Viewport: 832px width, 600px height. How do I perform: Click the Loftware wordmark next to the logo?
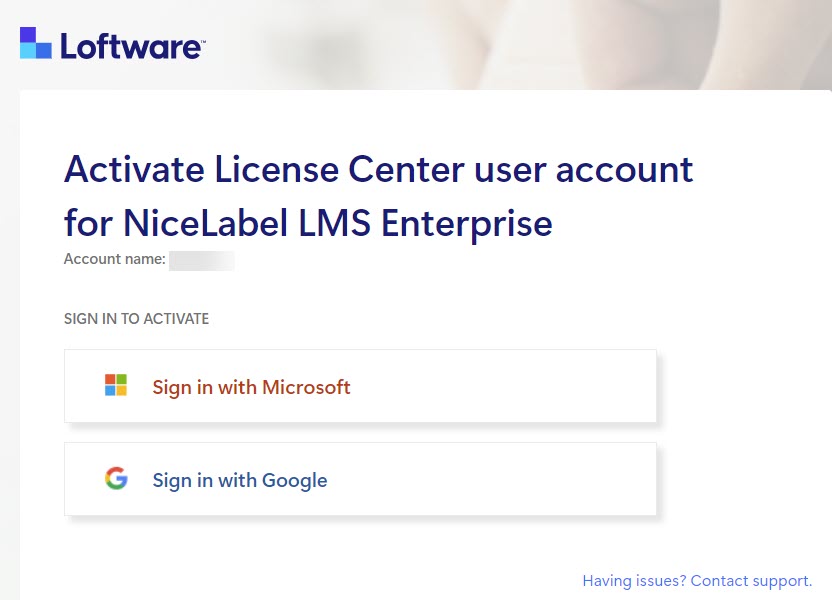point(132,44)
